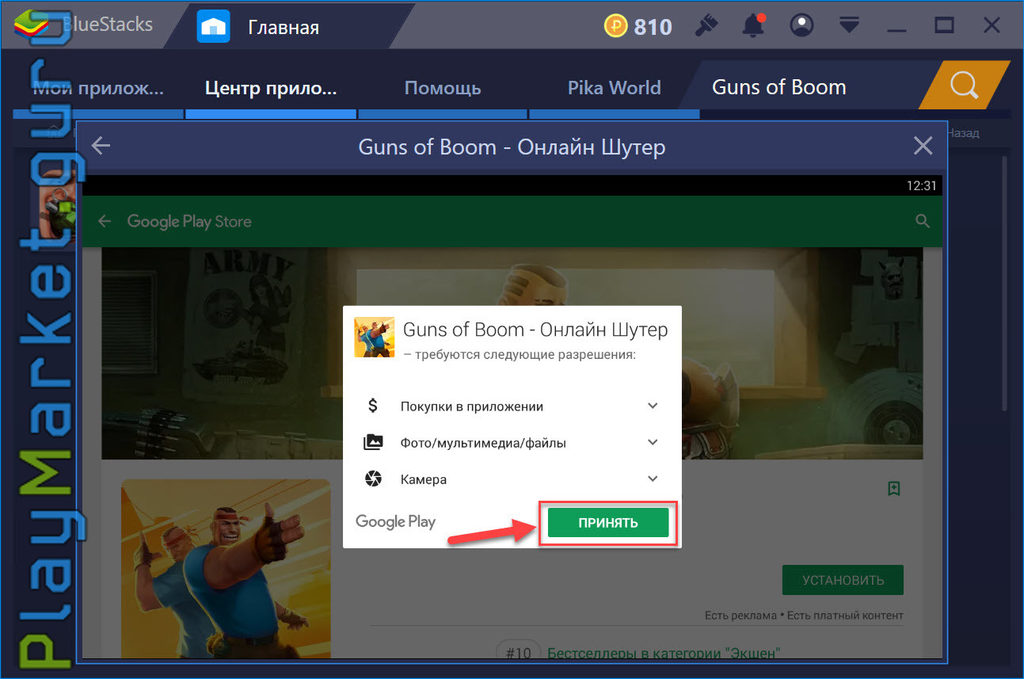The height and width of the screenshot is (679, 1024).
Task: Open the pin/theme tool icon
Action: 706,26
